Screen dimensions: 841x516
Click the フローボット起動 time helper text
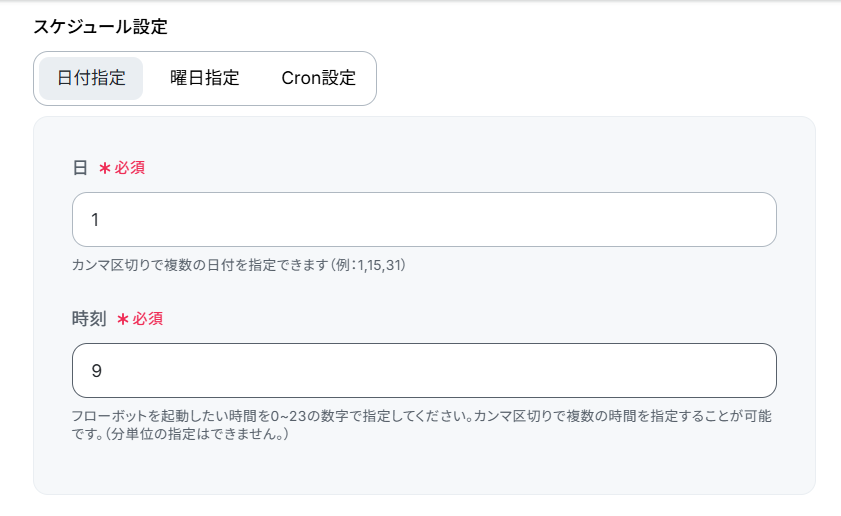422,425
